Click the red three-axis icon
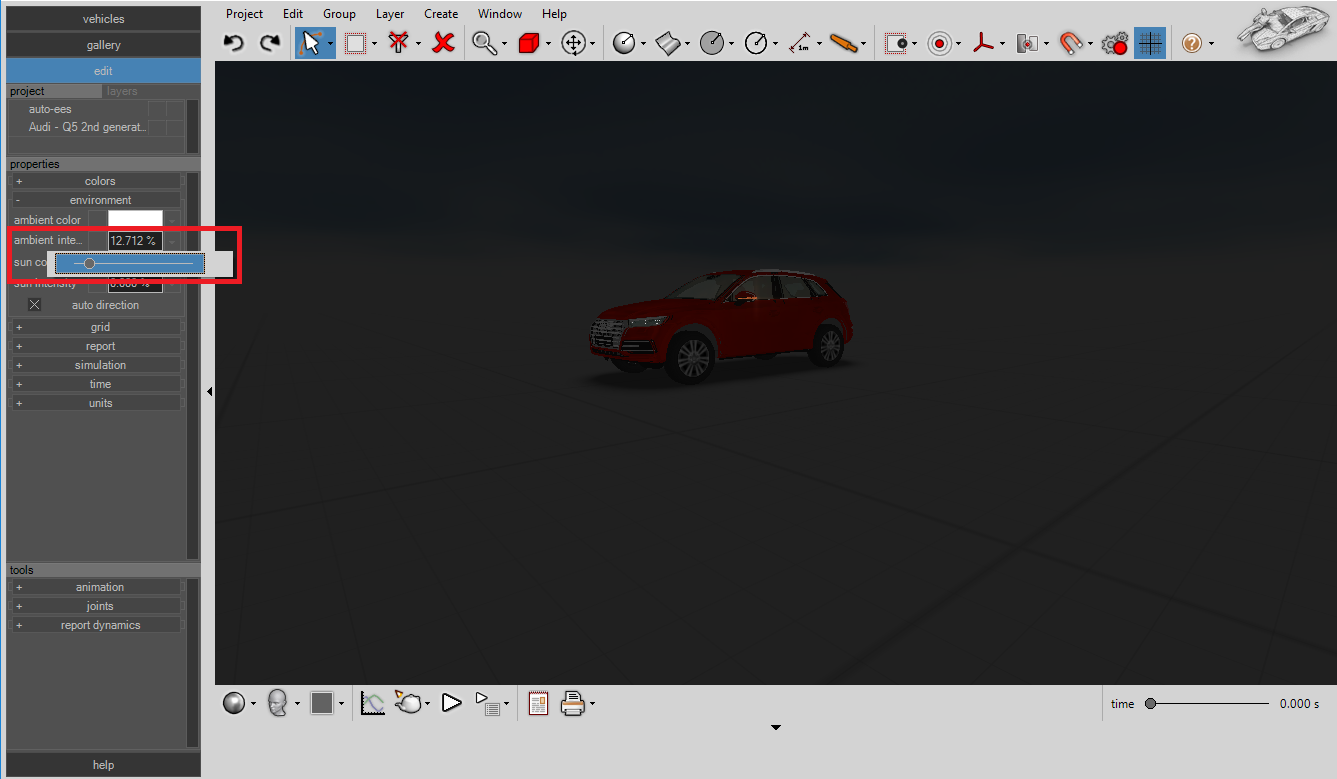Image resolution: width=1337 pixels, height=779 pixels. [x=983, y=43]
